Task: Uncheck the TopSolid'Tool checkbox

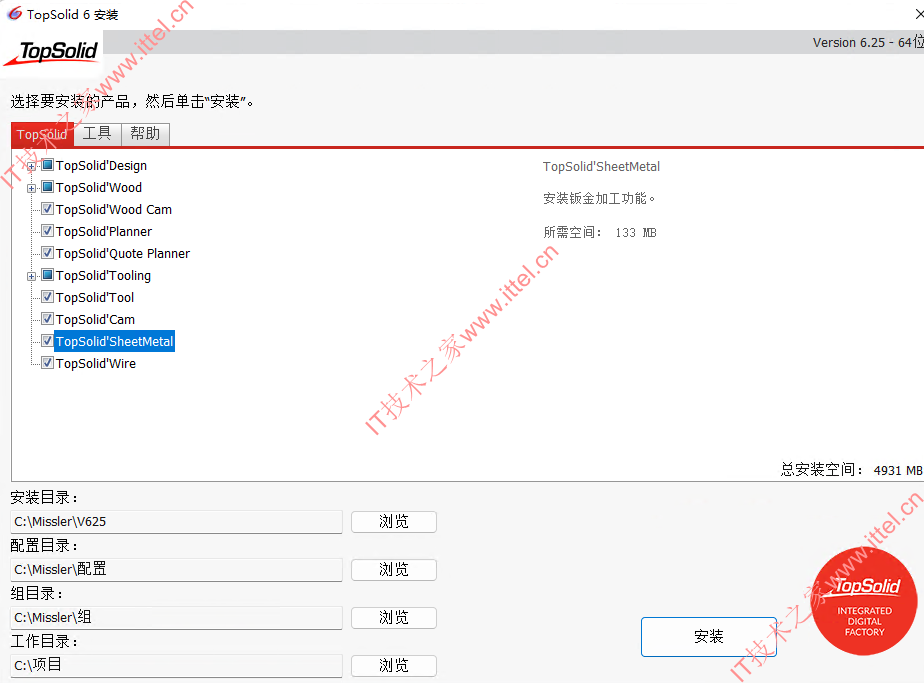Action: point(48,297)
